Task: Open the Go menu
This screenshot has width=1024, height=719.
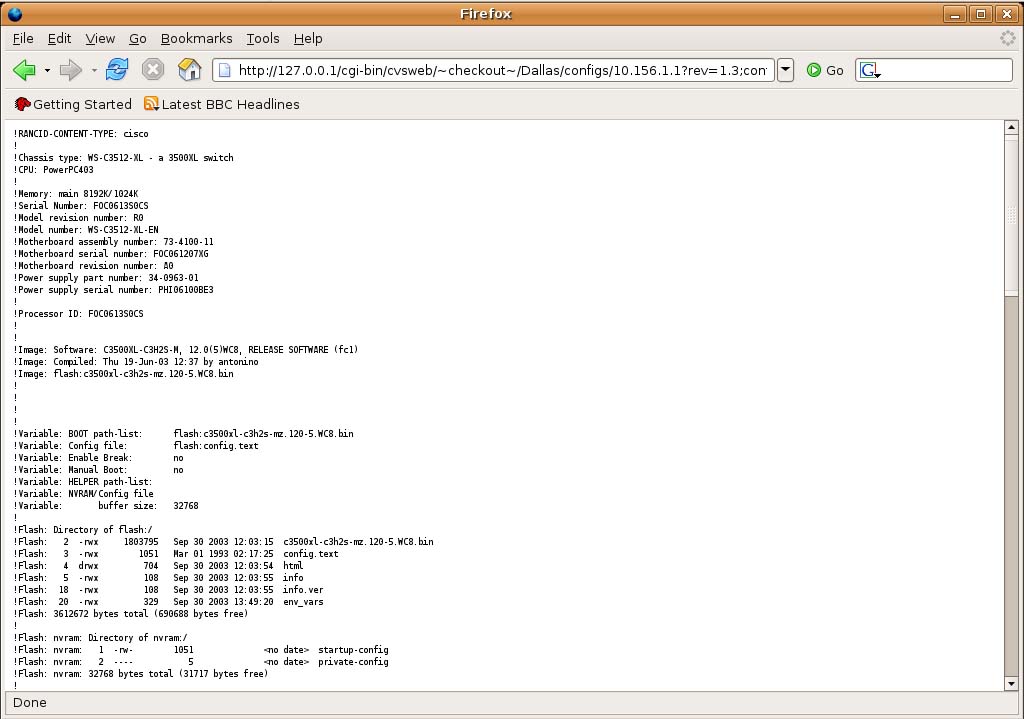Action: (x=137, y=39)
